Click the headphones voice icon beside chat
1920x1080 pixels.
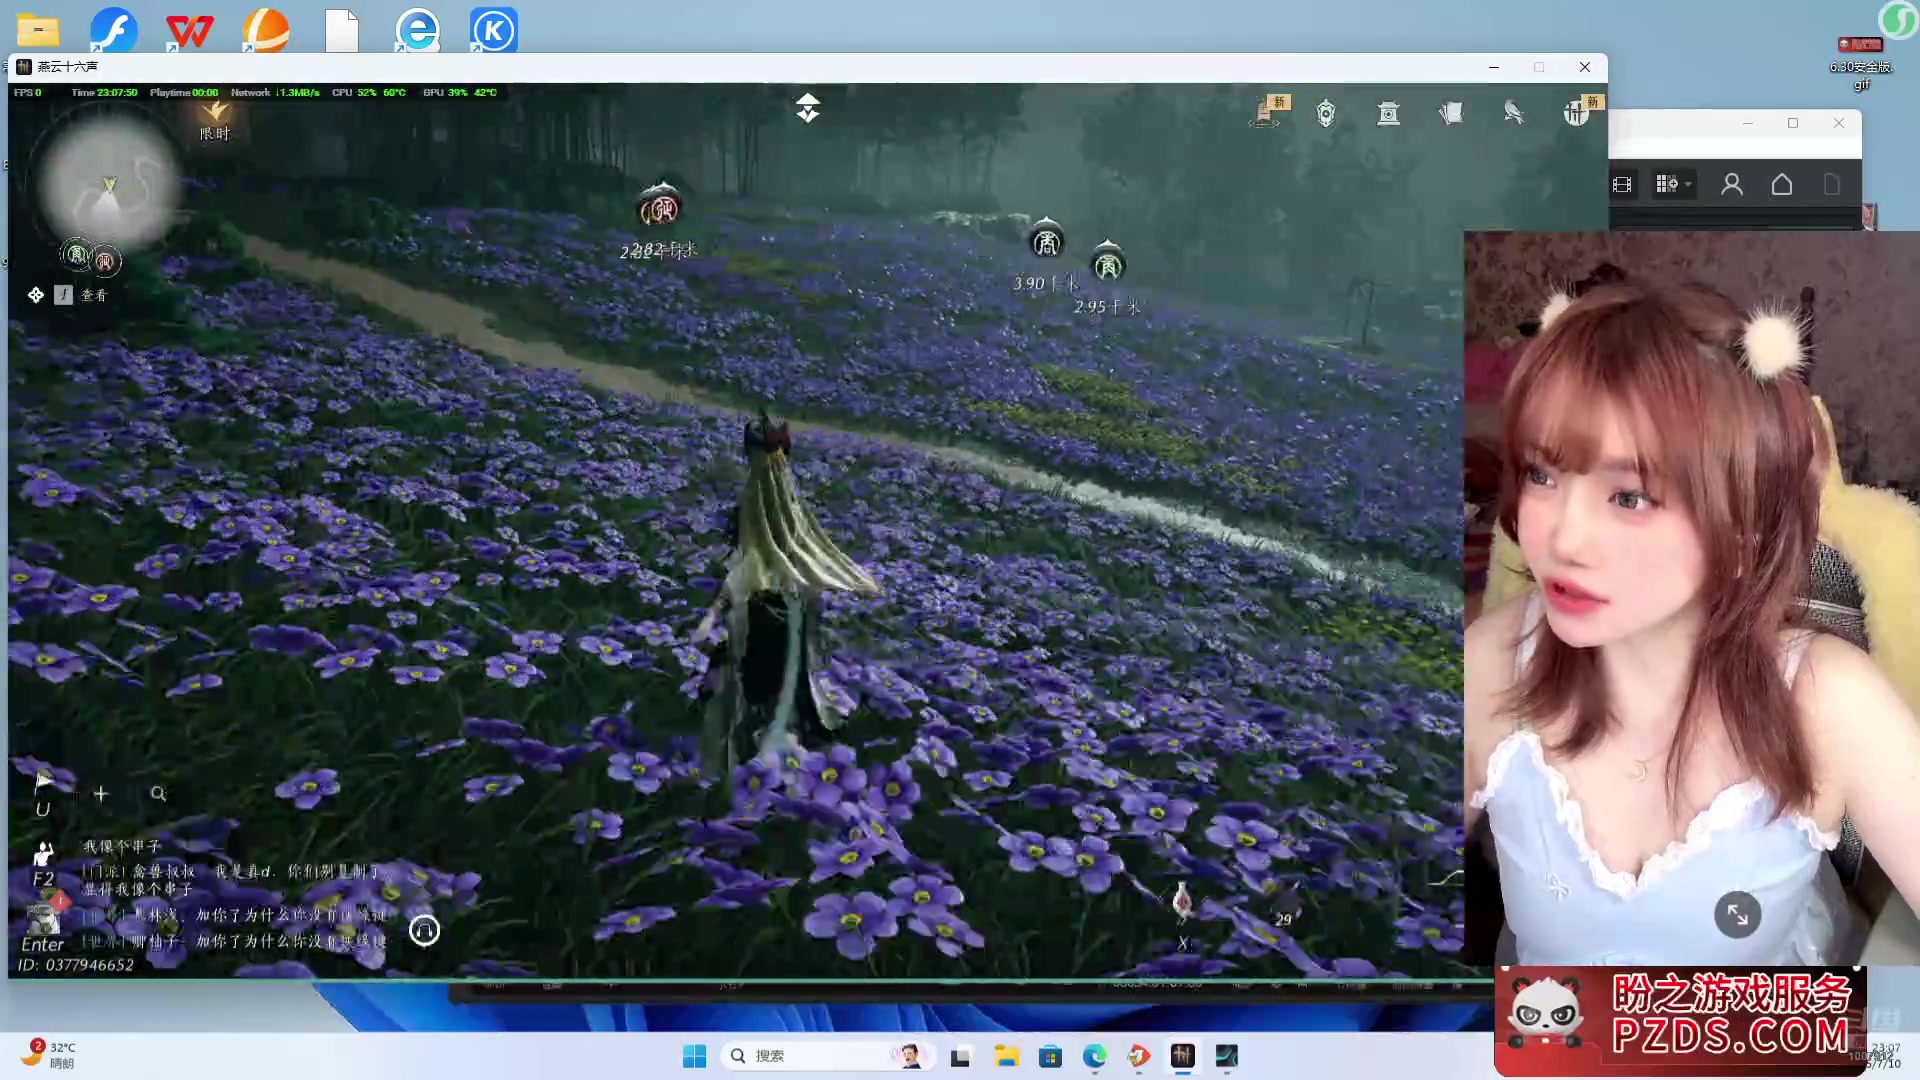point(424,931)
